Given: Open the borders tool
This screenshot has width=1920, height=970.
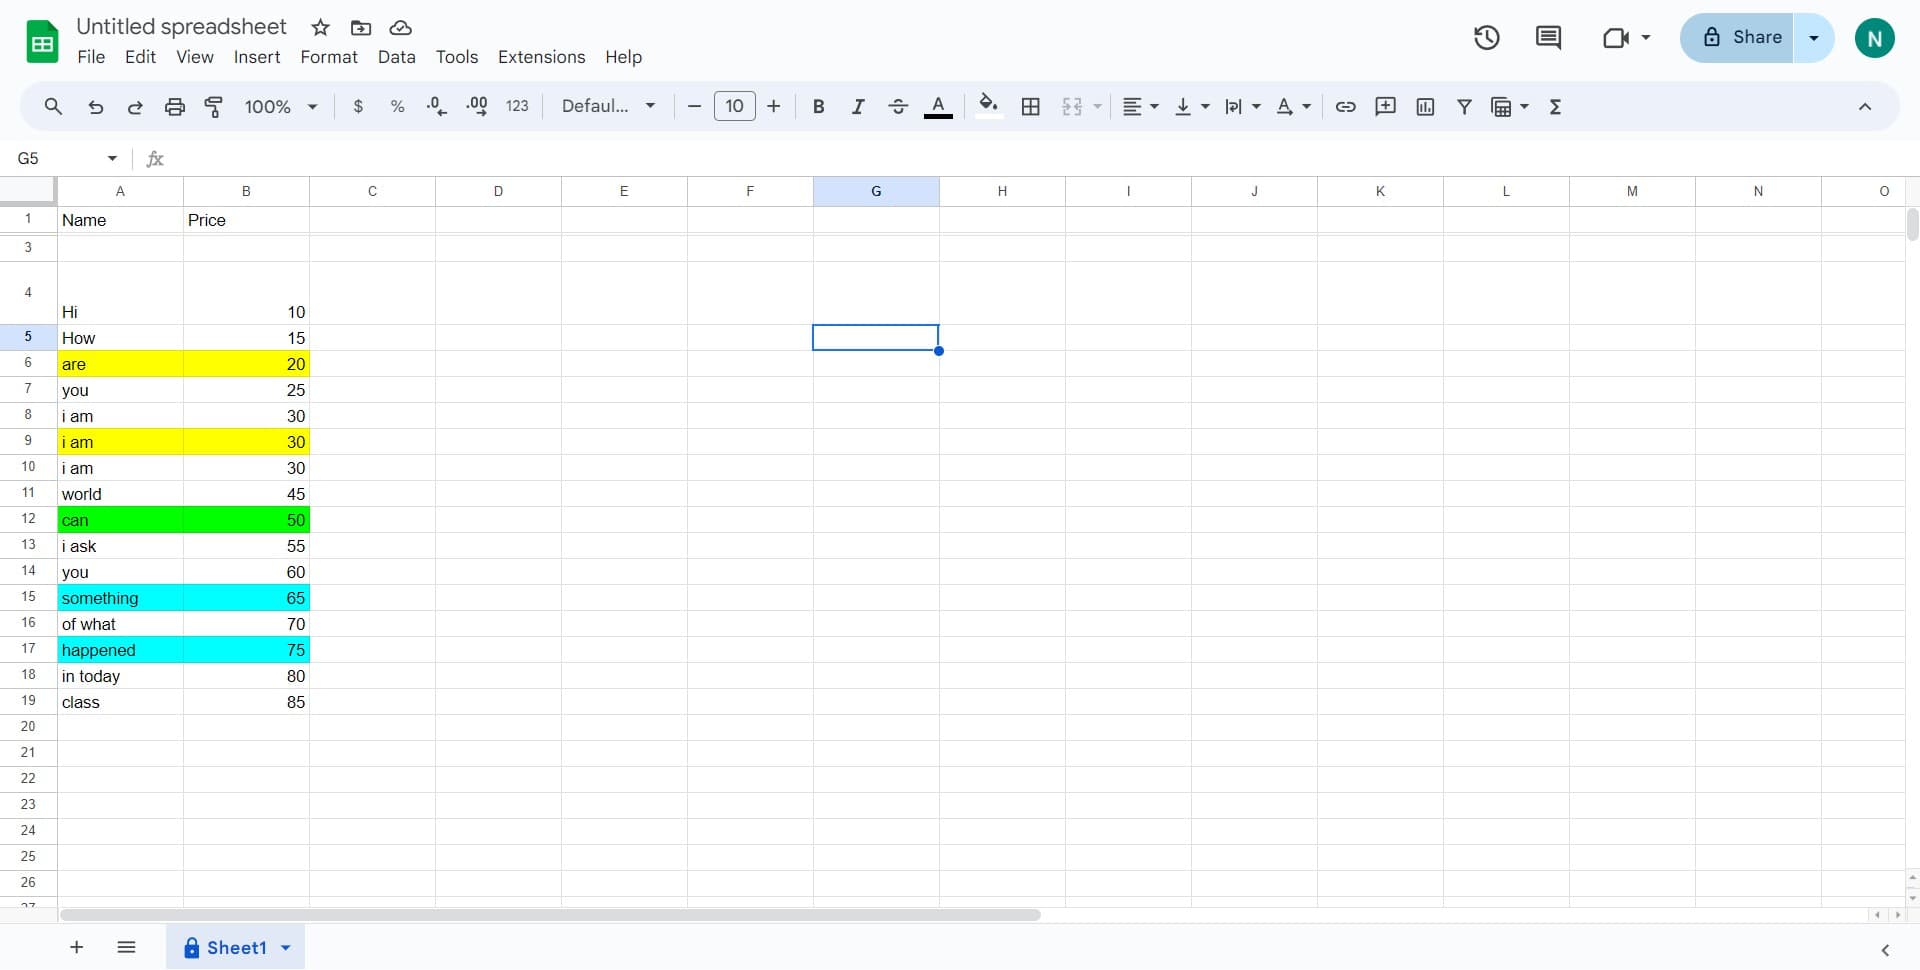Looking at the screenshot, I should pyautogui.click(x=1031, y=107).
